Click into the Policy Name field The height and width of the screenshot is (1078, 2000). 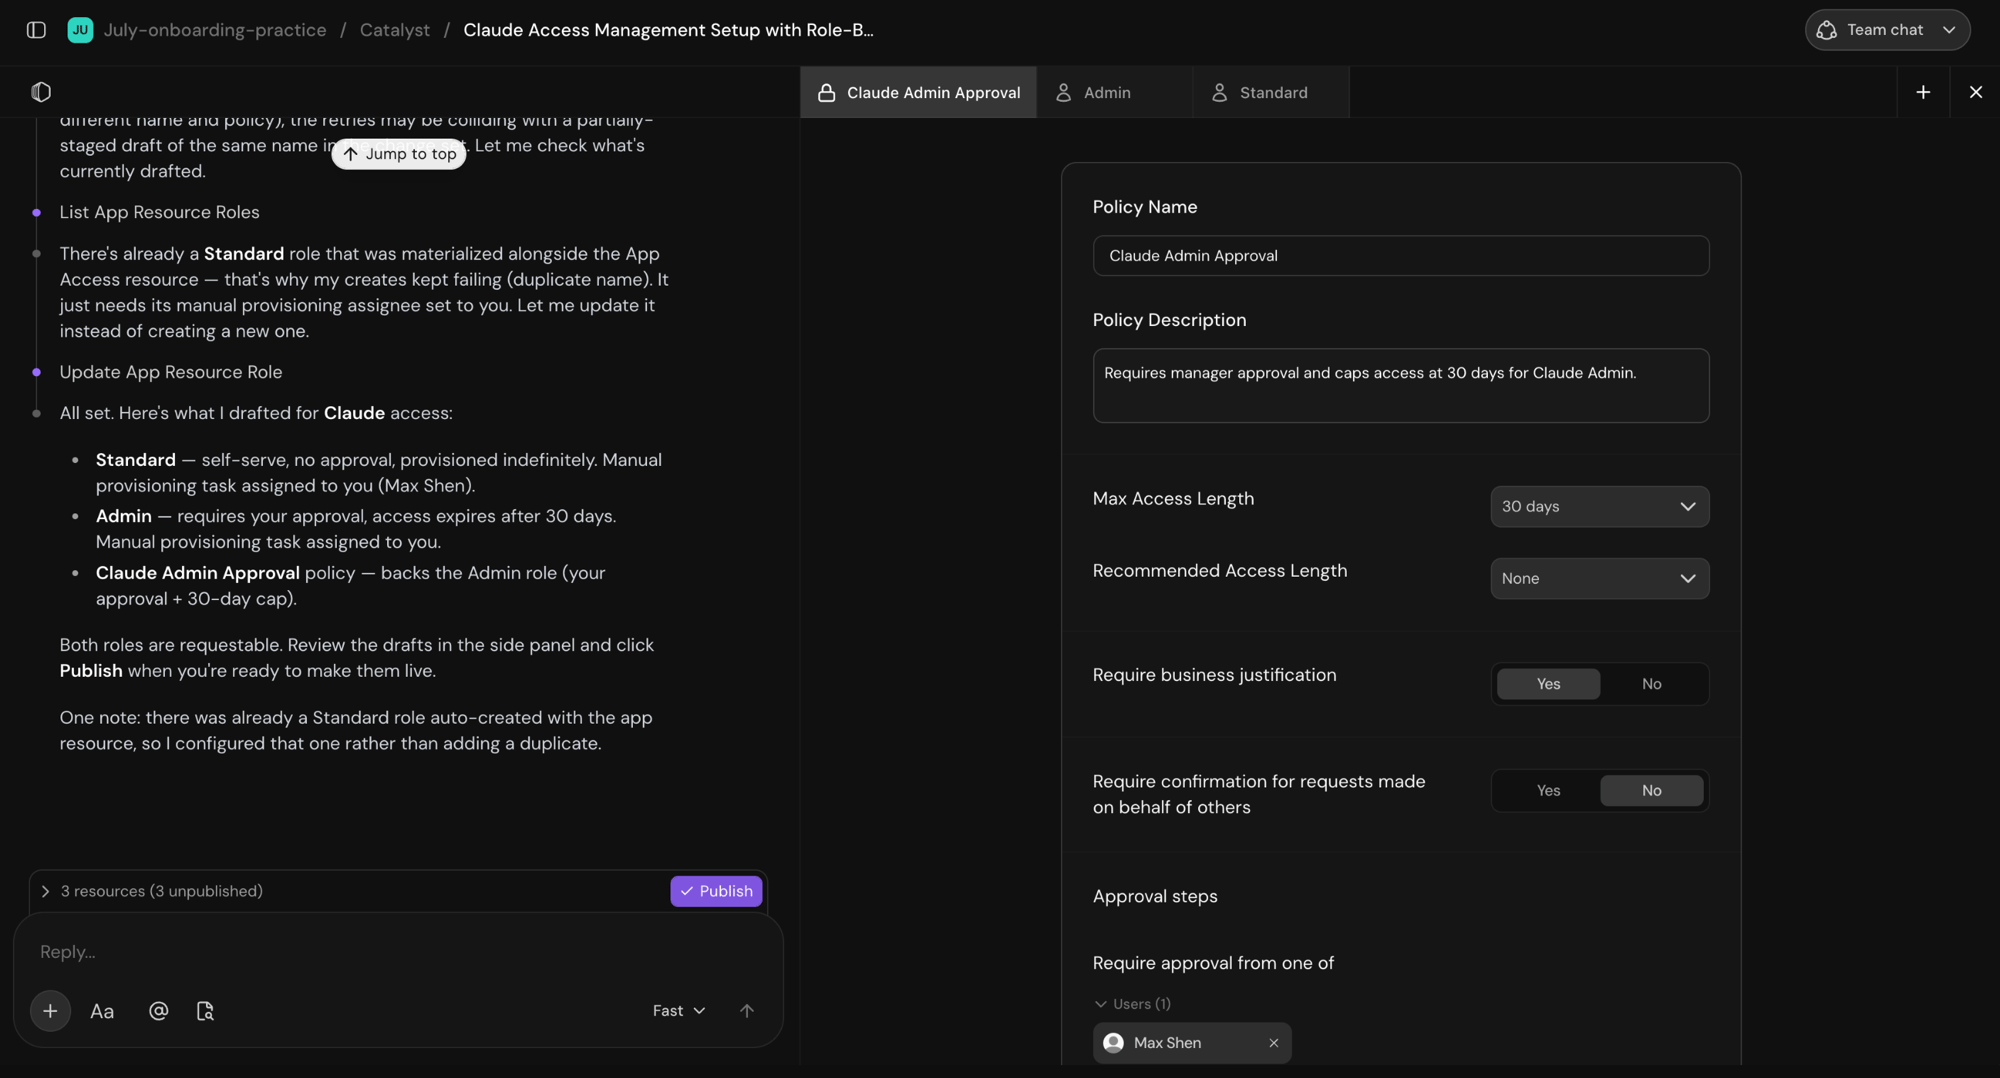(1400, 256)
